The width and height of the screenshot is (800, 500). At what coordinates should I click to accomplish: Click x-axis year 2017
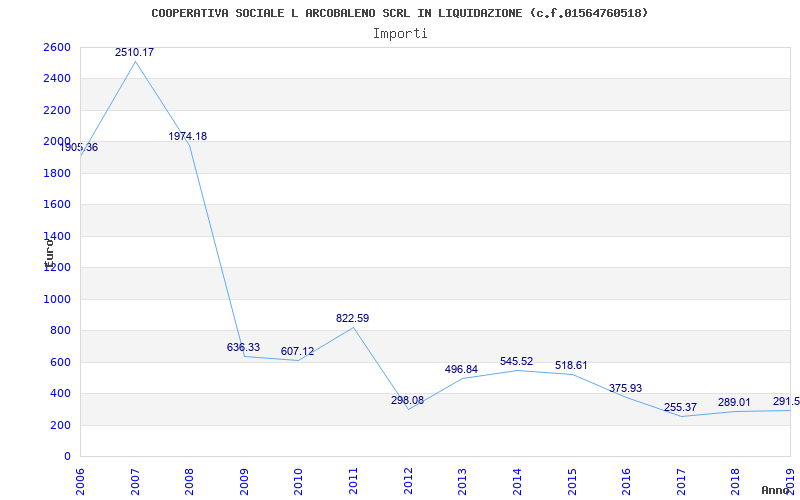click(681, 482)
